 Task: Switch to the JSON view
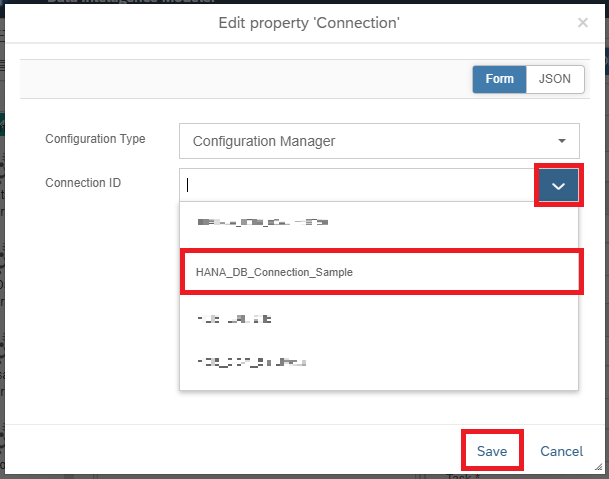coord(555,79)
